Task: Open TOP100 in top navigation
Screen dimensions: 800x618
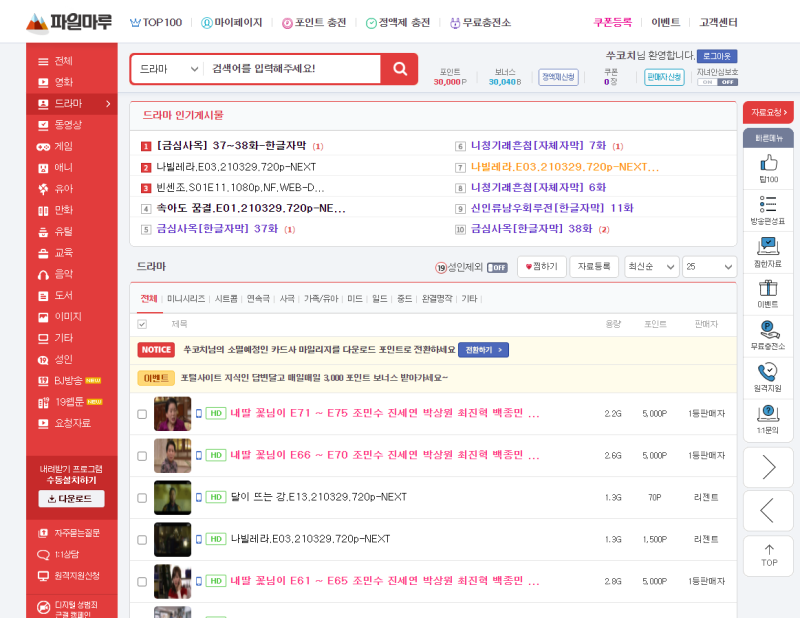Action: pyautogui.click(x=156, y=22)
